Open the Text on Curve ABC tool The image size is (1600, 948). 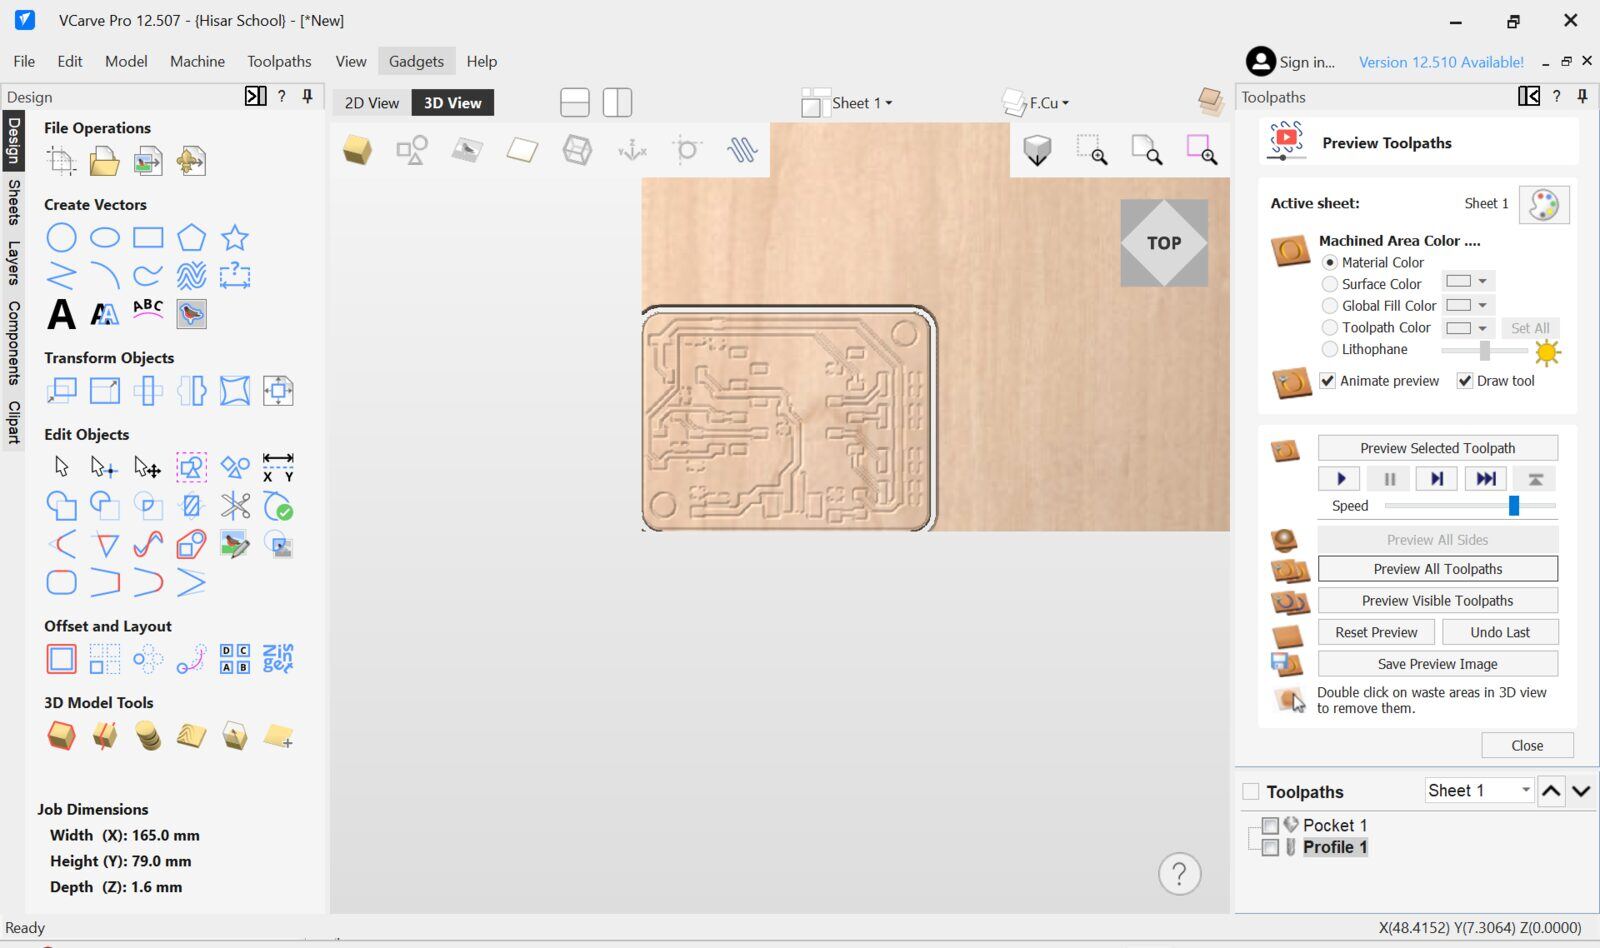pyautogui.click(x=148, y=310)
